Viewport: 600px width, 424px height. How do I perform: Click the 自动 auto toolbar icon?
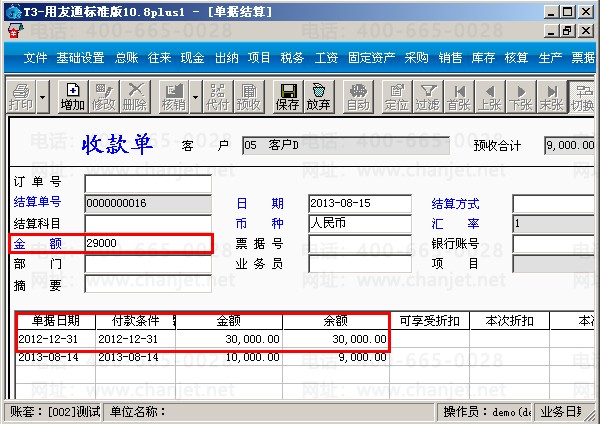tap(358, 97)
